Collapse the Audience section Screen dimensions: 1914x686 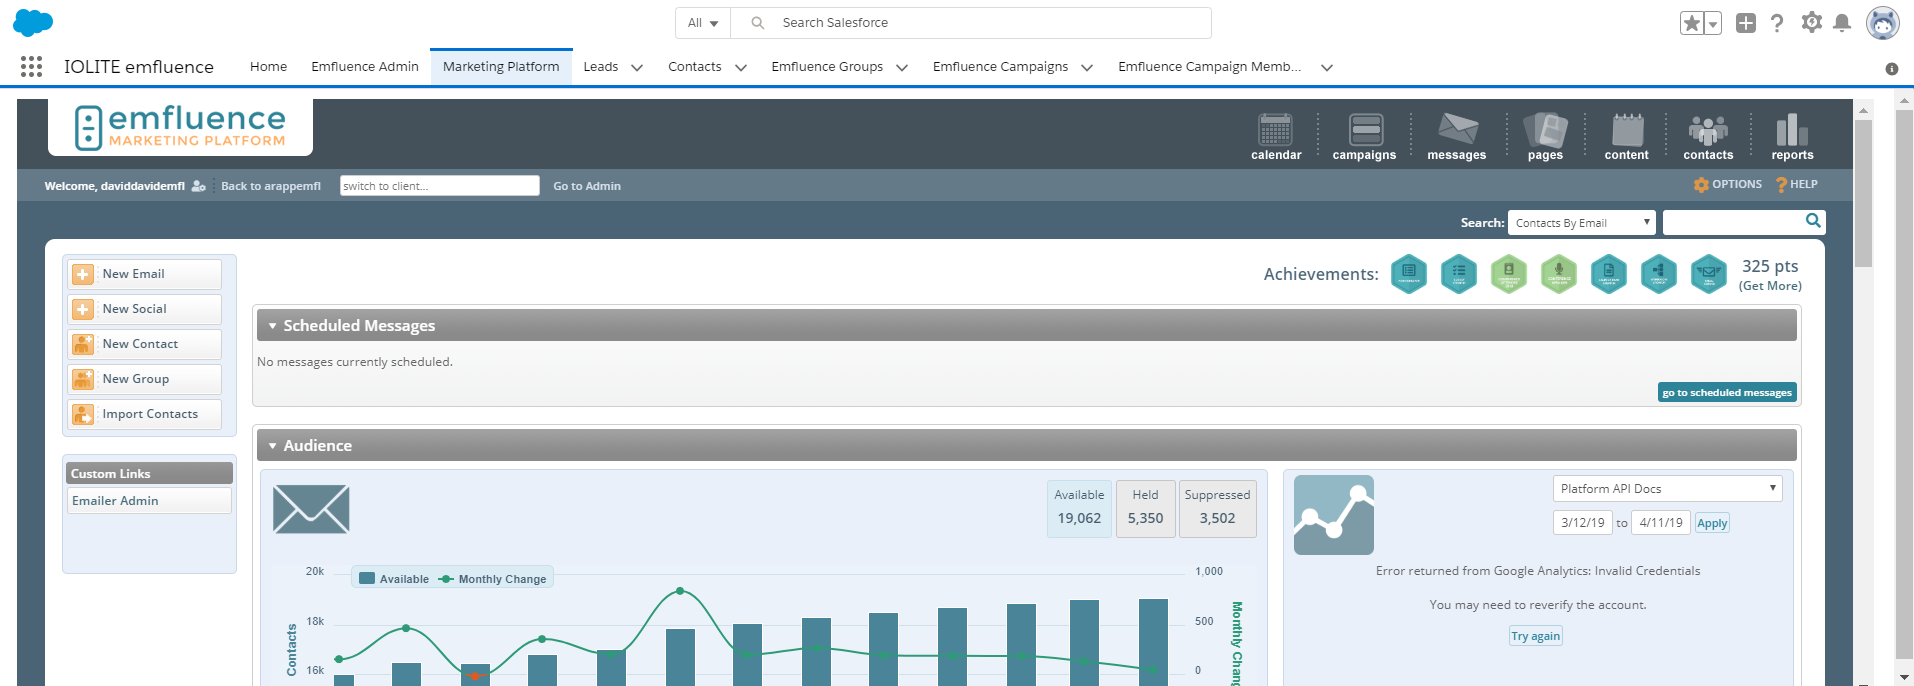[272, 446]
